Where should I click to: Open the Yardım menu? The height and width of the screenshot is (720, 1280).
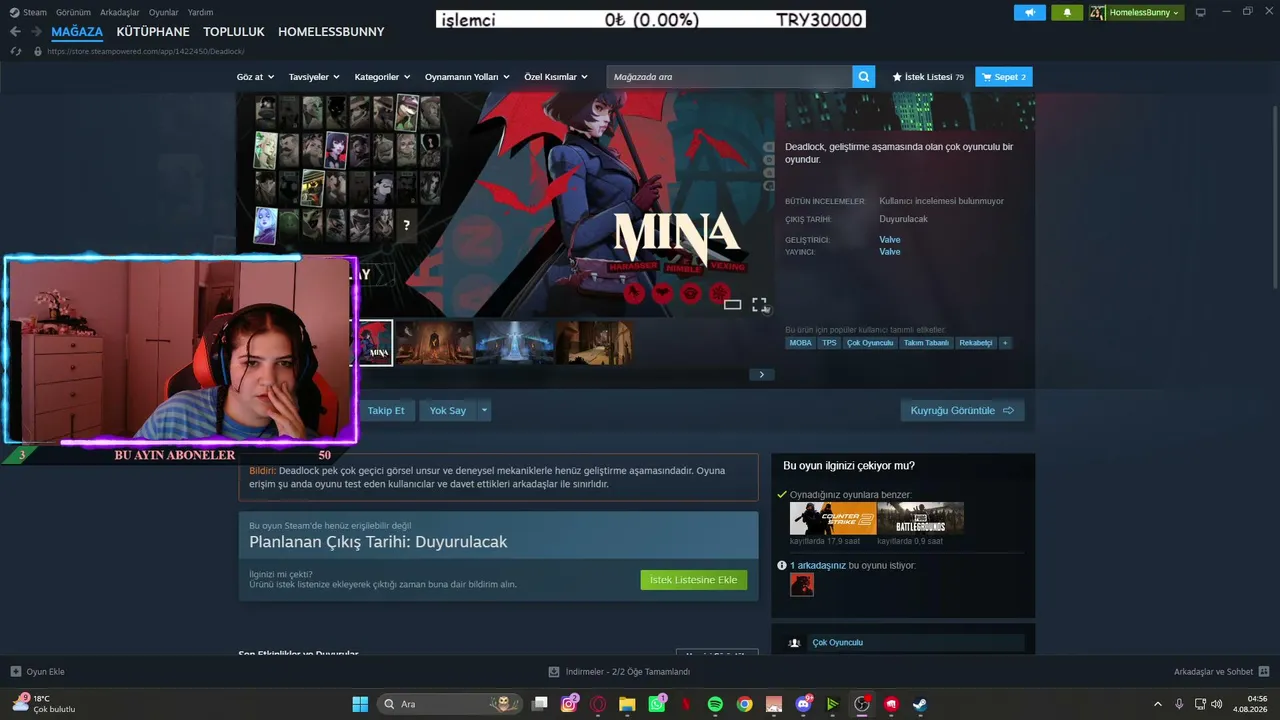click(200, 12)
